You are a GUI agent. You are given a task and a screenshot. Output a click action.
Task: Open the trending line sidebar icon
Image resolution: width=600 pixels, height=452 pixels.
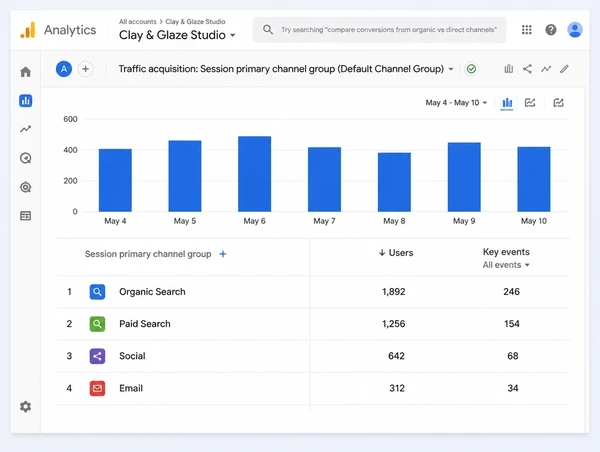tap(26, 129)
